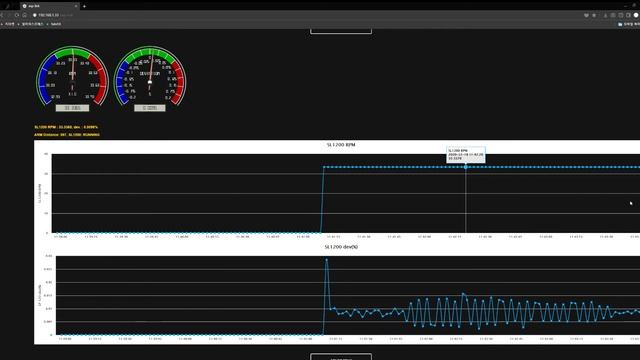Image resolution: width=640 pixels, height=360 pixels.
Task: Click the highlighted data point on RPM chart
Action: tap(466, 167)
